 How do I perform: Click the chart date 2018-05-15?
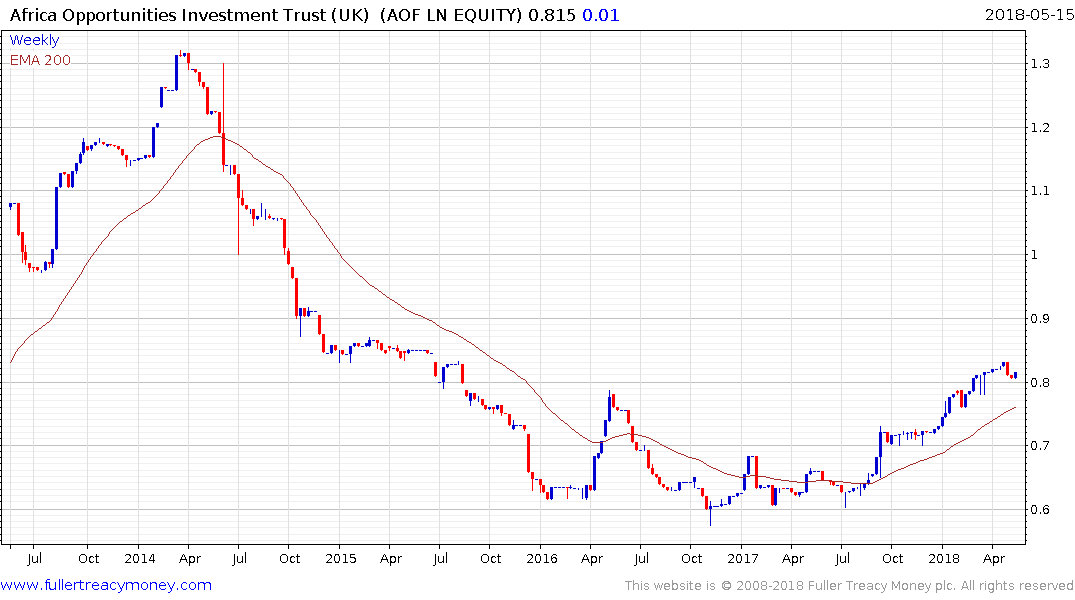1029,14
